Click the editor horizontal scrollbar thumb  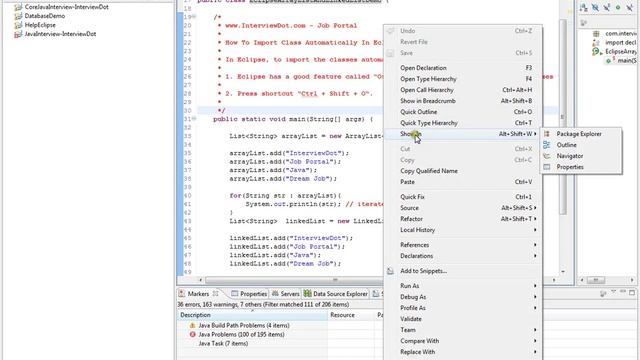point(294,280)
